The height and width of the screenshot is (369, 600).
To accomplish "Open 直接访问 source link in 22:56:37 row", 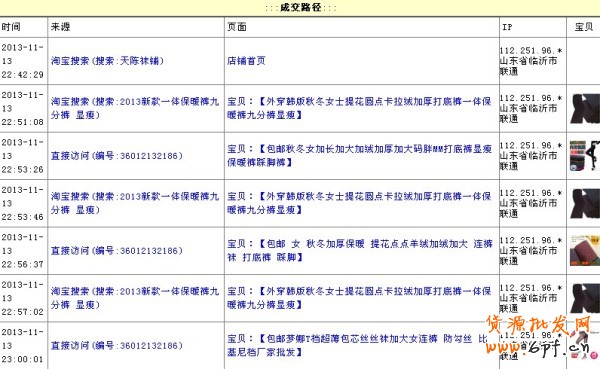I will pos(117,251).
